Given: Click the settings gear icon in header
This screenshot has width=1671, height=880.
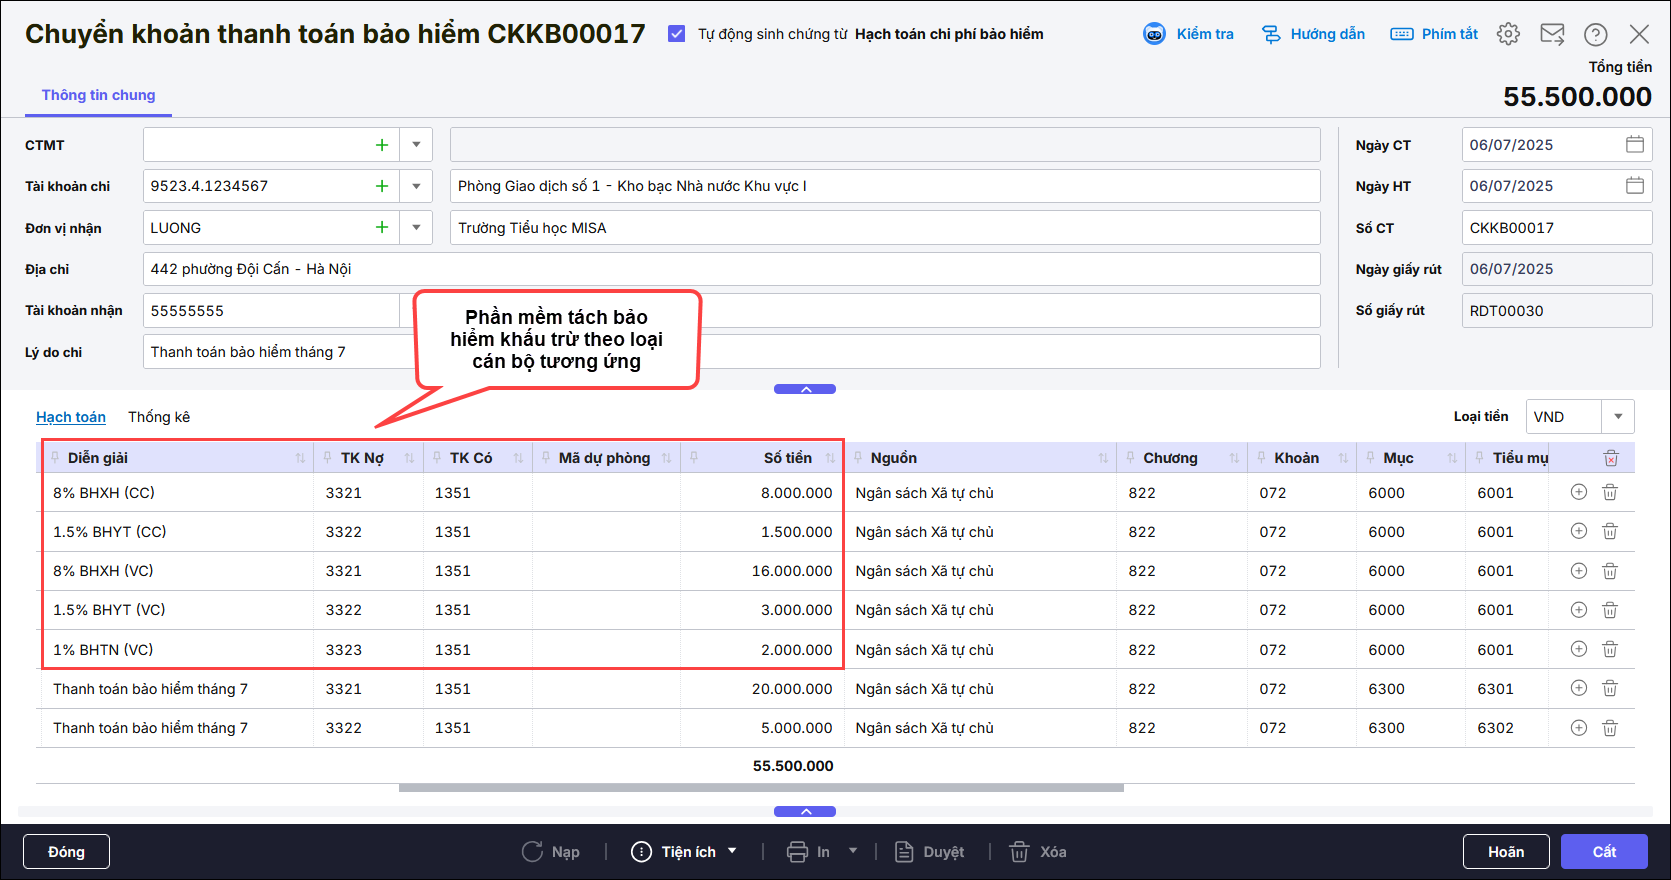Looking at the screenshot, I should 1508,34.
